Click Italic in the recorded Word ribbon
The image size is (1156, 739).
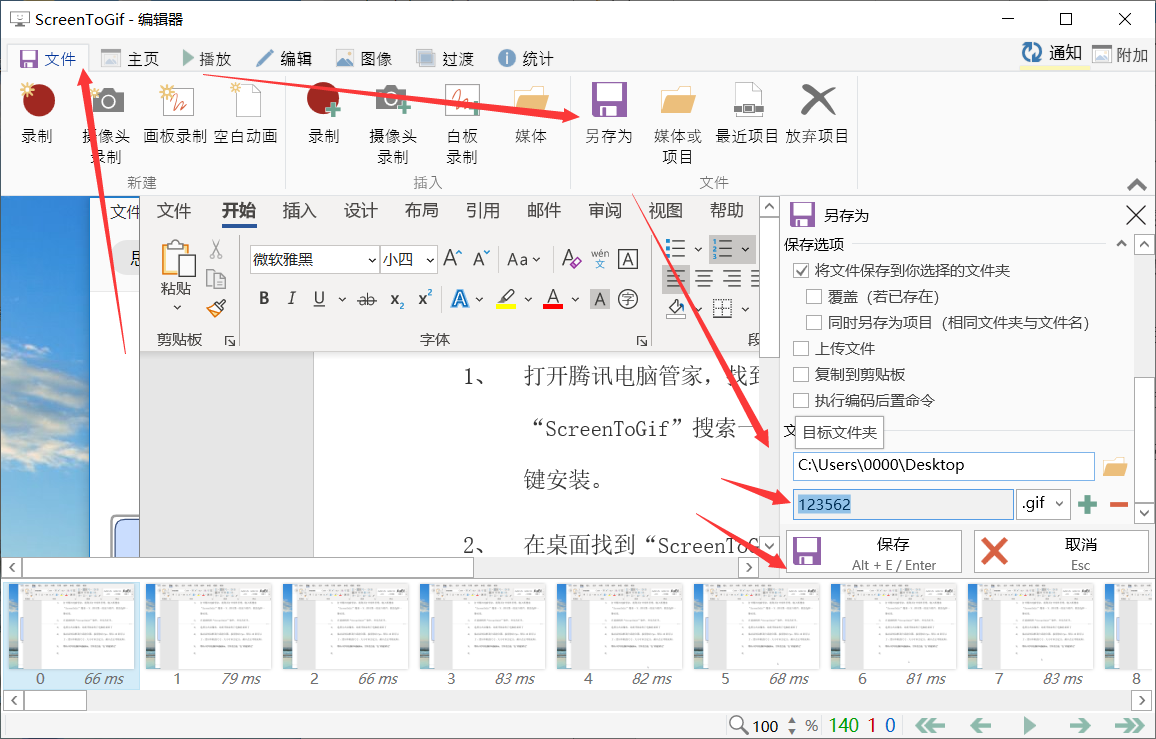(x=291, y=299)
